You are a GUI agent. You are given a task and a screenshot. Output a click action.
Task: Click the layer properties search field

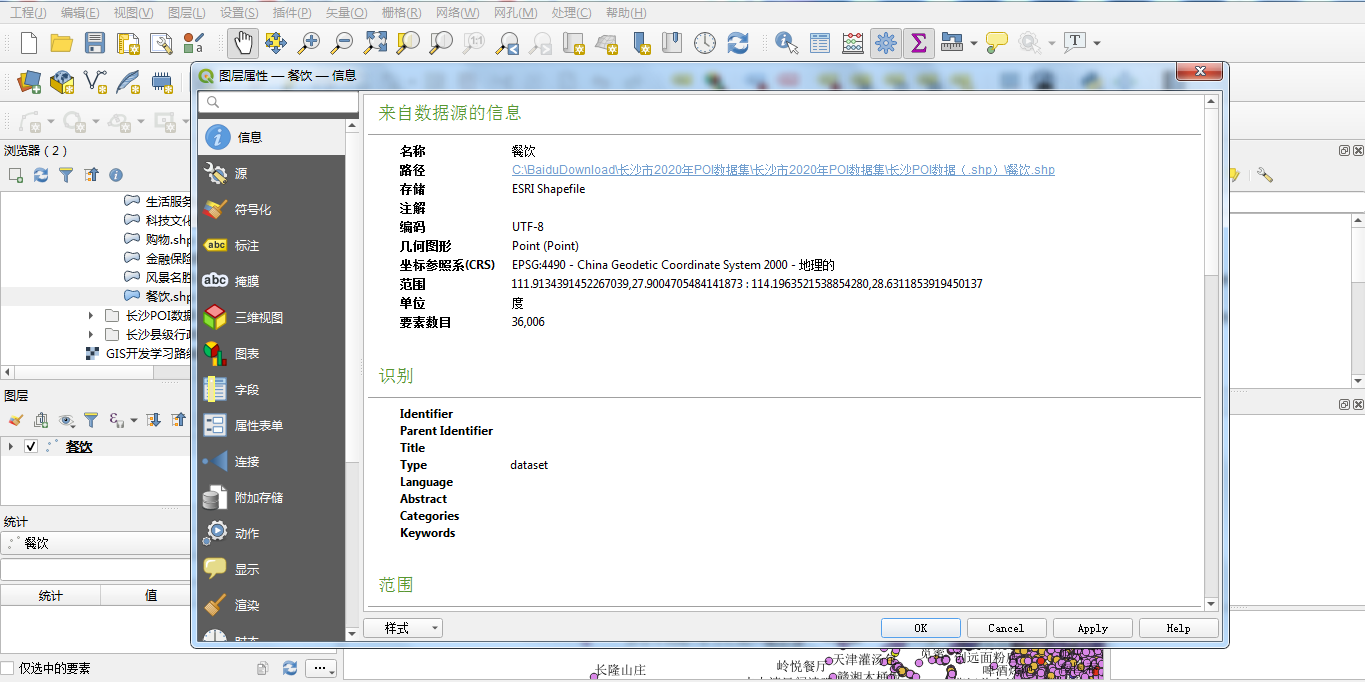[x=278, y=102]
